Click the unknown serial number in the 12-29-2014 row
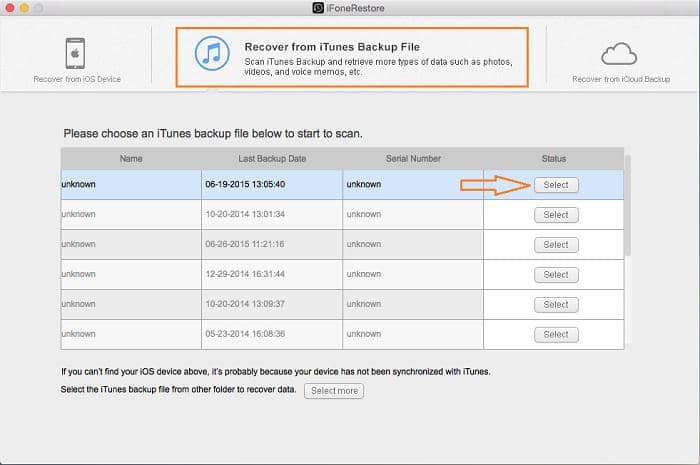This screenshot has width=700, height=465. 364,274
